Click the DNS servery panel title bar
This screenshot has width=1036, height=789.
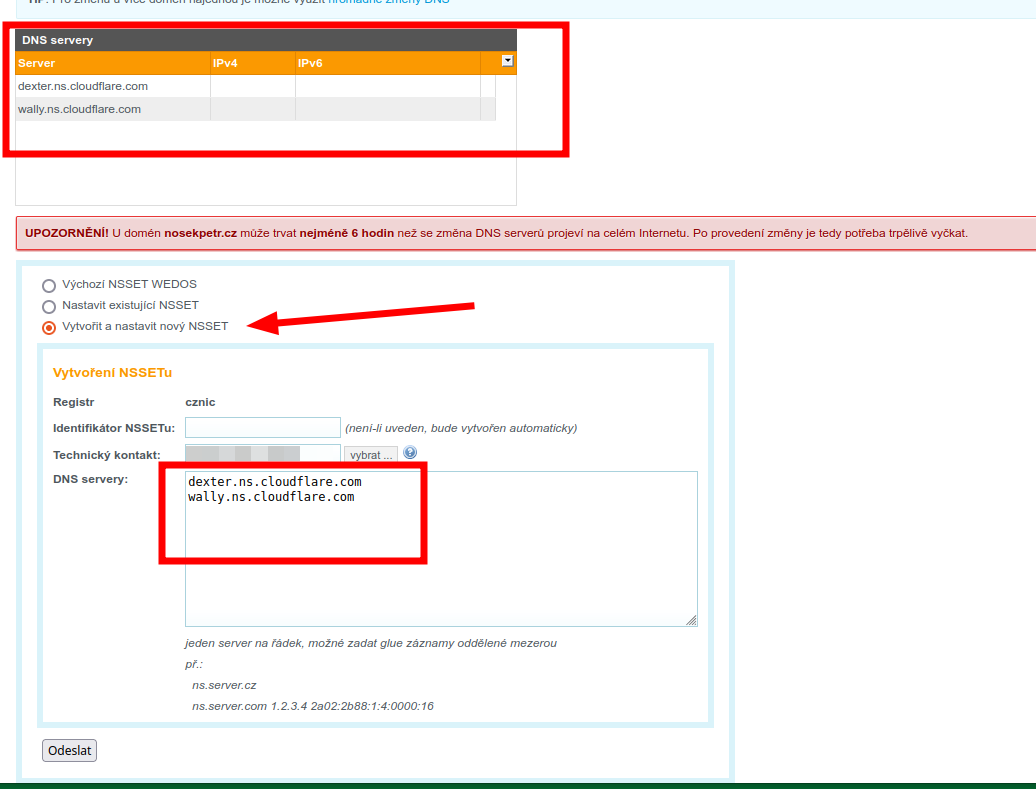click(x=265, y=40)
